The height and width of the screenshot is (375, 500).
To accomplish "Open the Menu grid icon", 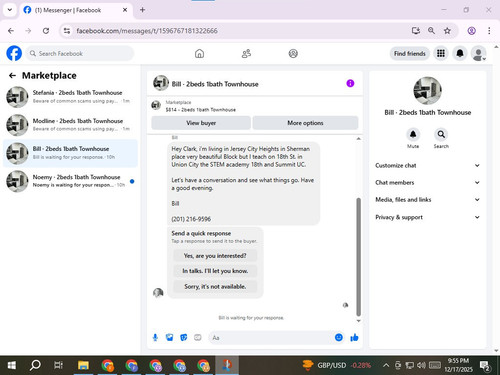I will pos(441,53).
